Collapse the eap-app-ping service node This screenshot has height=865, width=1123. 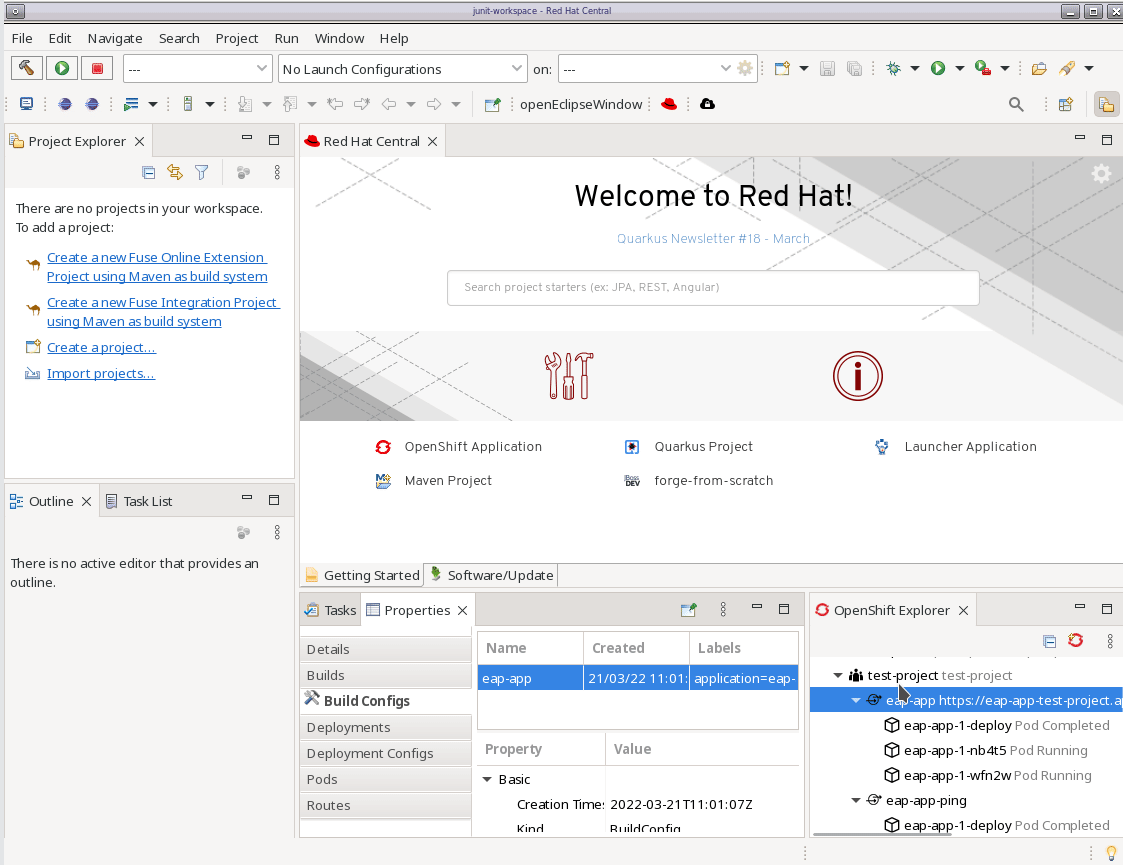pos(856,801)
